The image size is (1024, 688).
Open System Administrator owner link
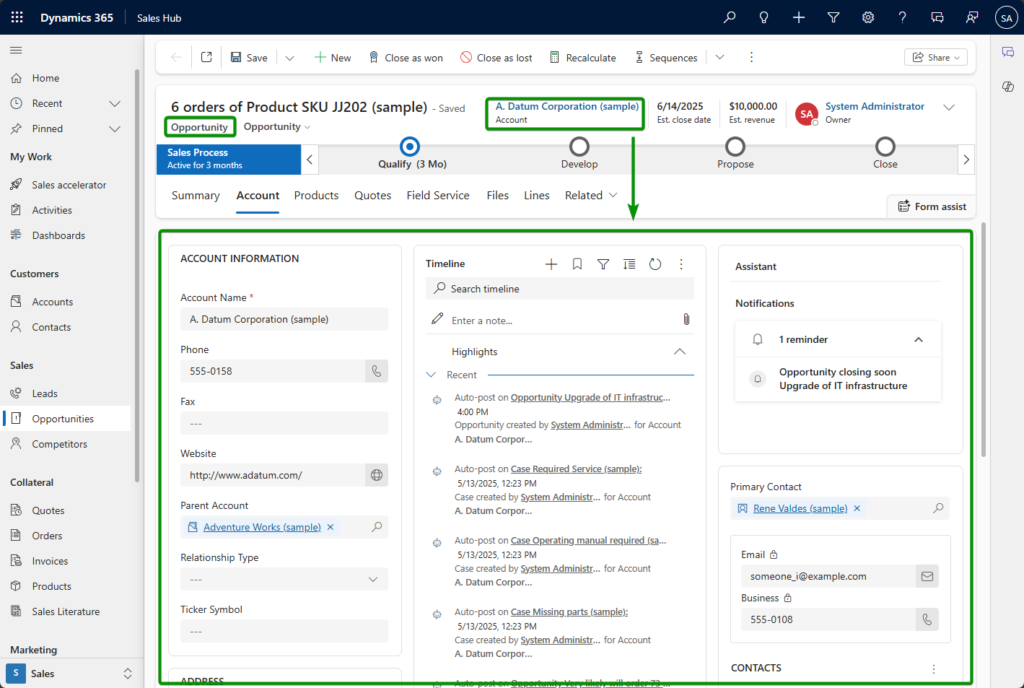coord(874,106)
